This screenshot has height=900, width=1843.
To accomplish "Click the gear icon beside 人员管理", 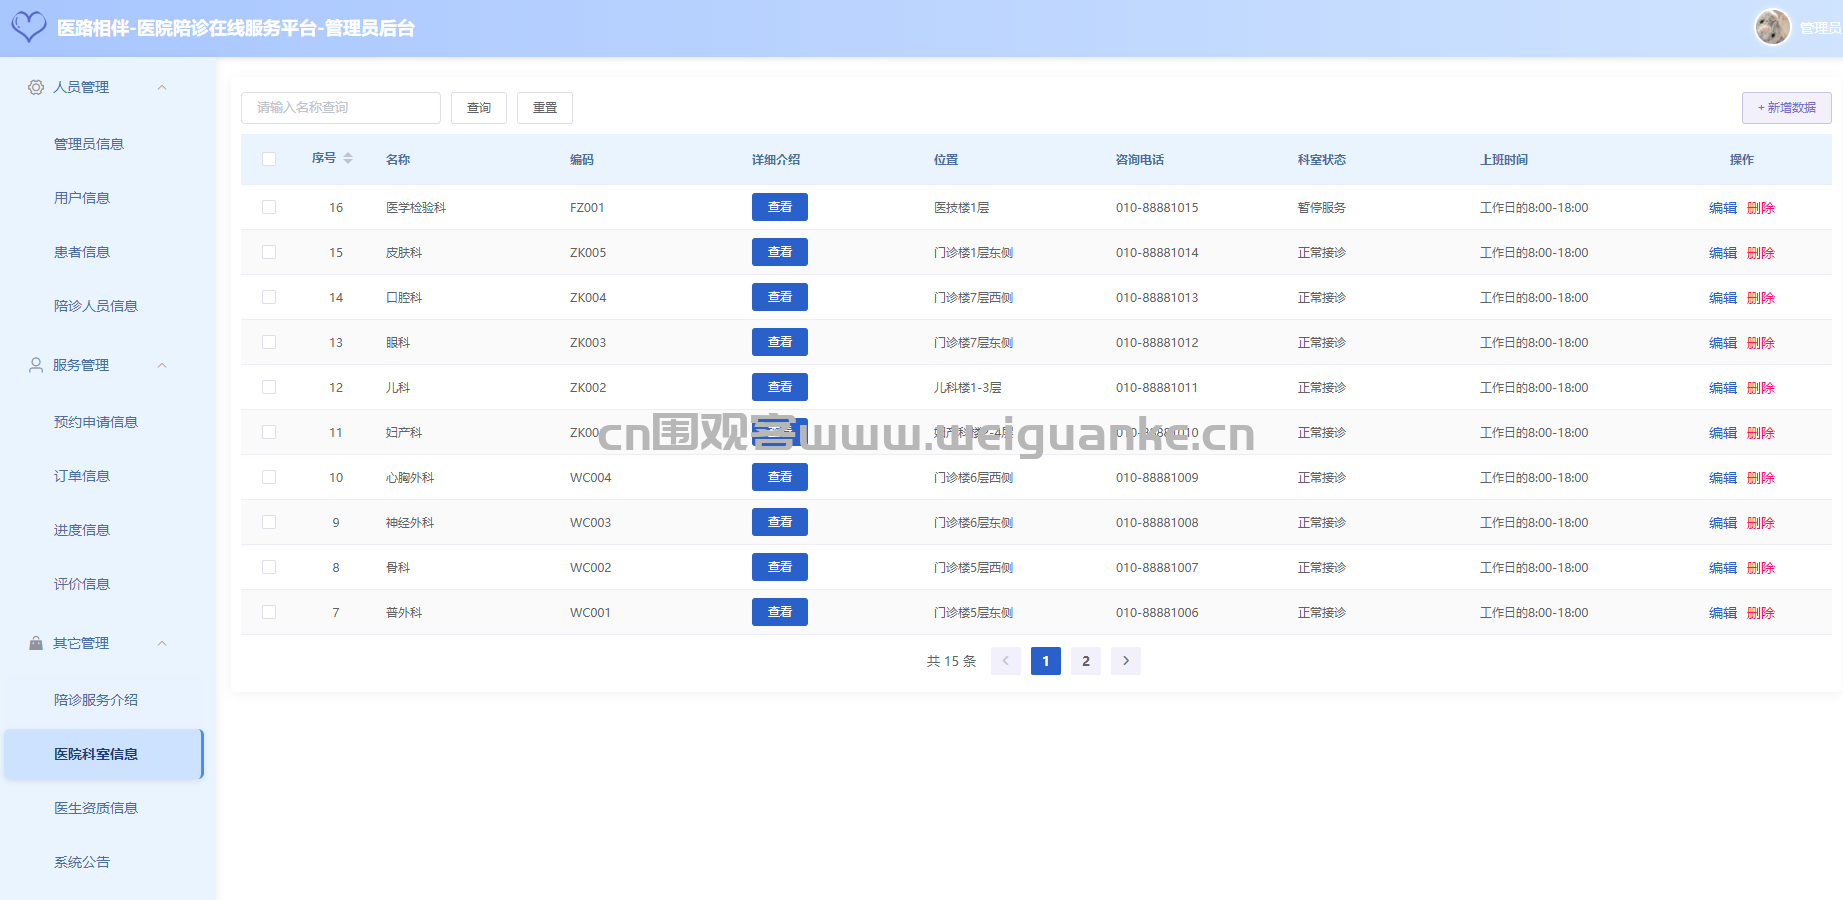I will [x=36, y=87].
